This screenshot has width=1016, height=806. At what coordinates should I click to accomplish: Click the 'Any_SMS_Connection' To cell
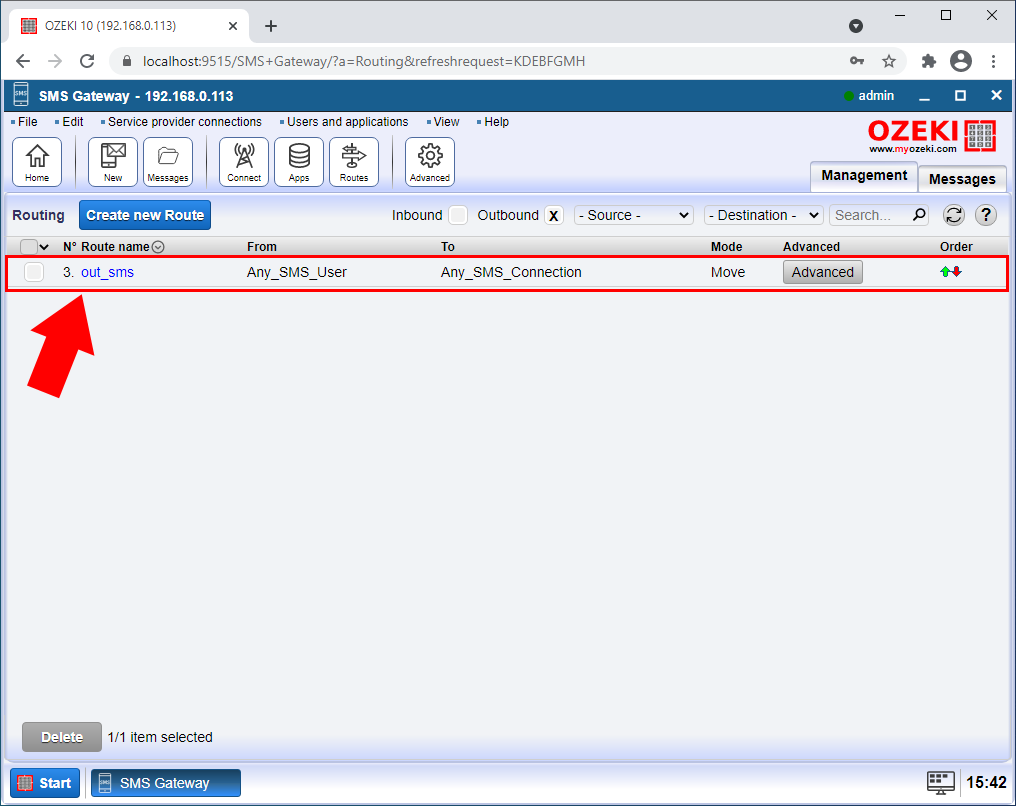pos(511,272)
